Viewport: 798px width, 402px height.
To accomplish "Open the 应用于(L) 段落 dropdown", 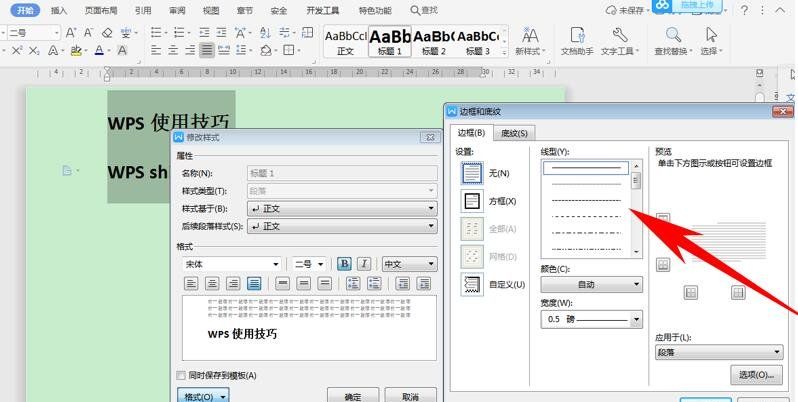I will (x=719, y=352).
